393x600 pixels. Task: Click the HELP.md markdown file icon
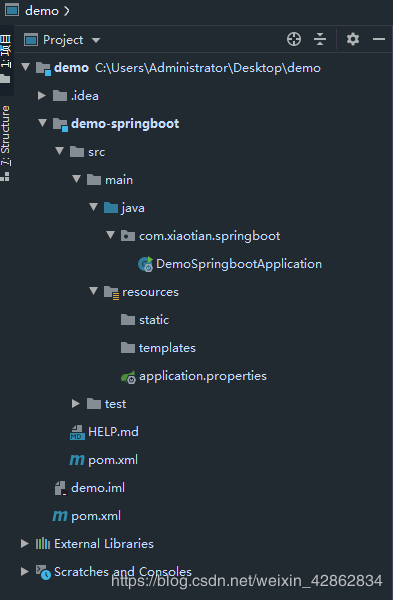pos(77,432)
